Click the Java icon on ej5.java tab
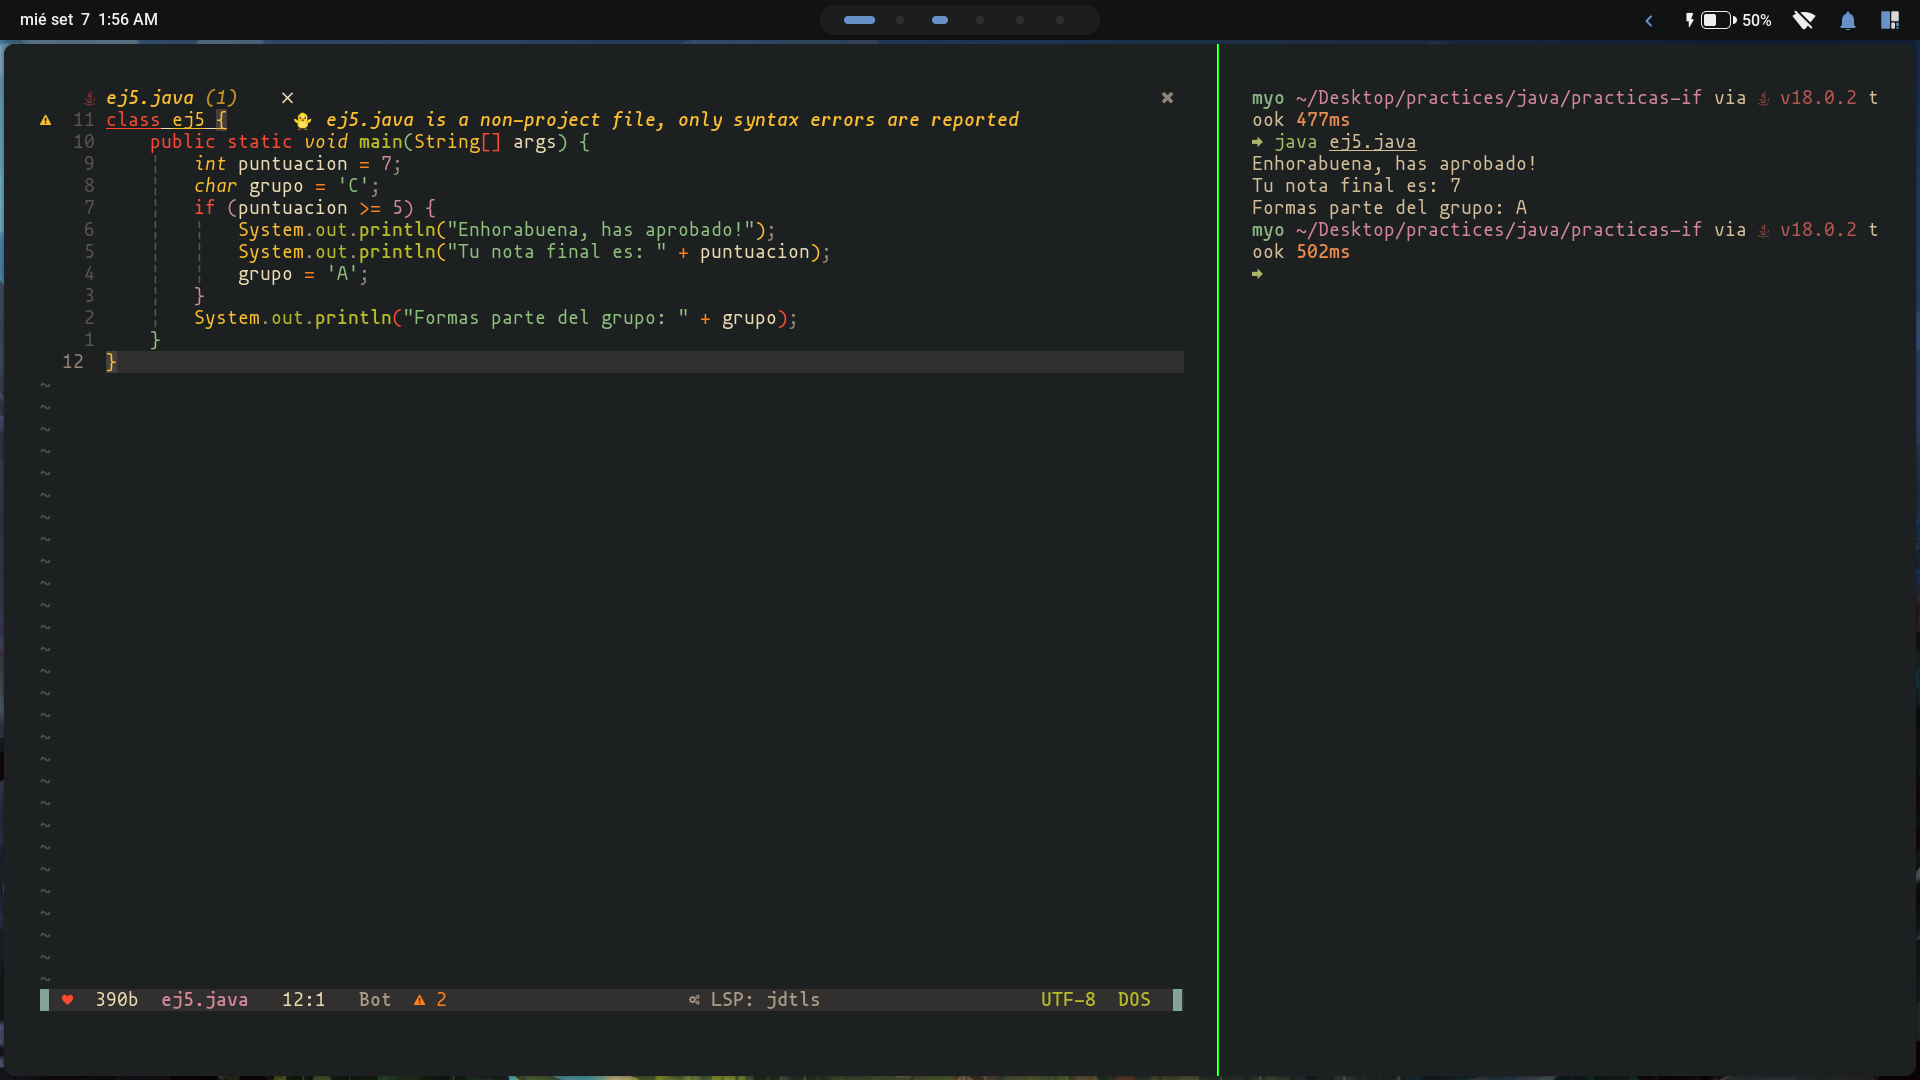The width and height of the screenshot is (1920, 1080). click(89, 98)
